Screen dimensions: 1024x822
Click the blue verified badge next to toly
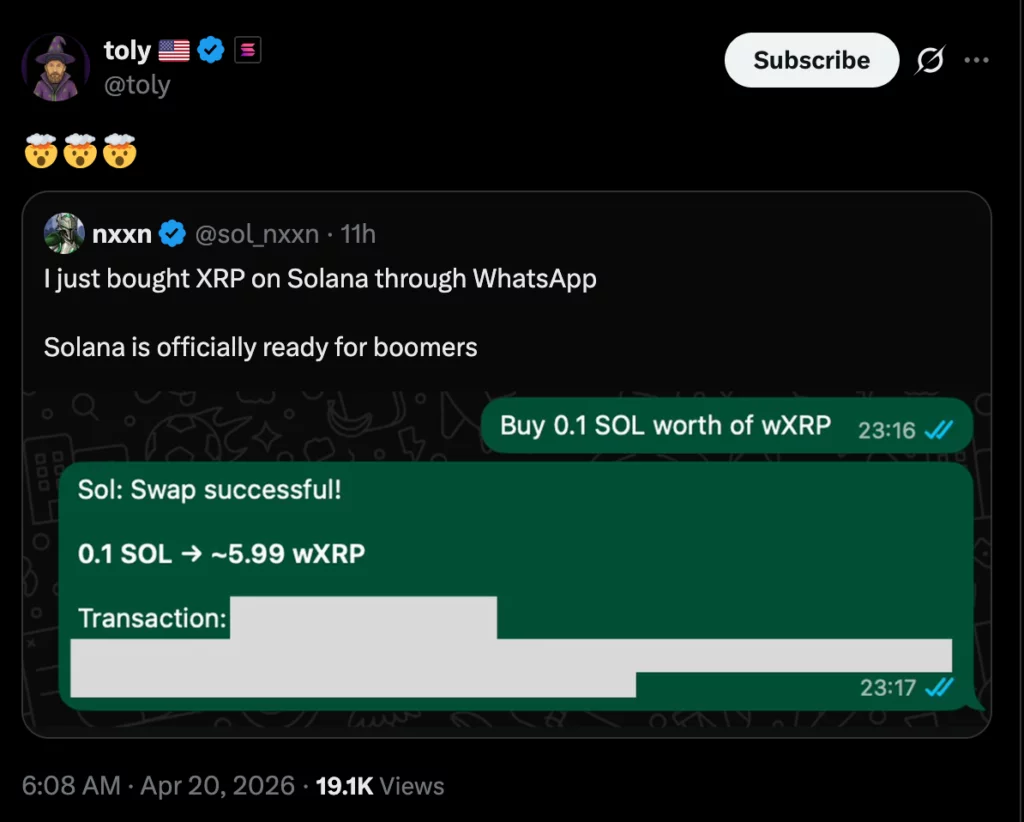pos(210,49)
